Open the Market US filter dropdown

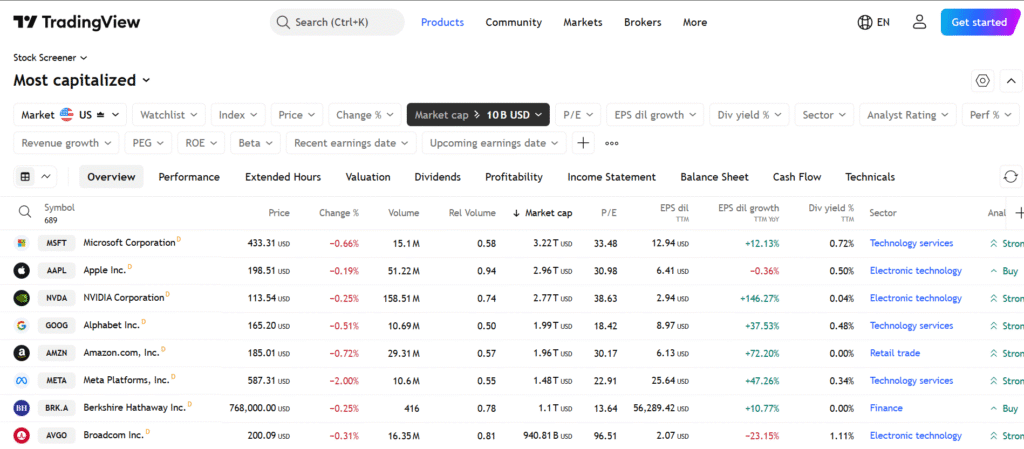click(70, 115)
